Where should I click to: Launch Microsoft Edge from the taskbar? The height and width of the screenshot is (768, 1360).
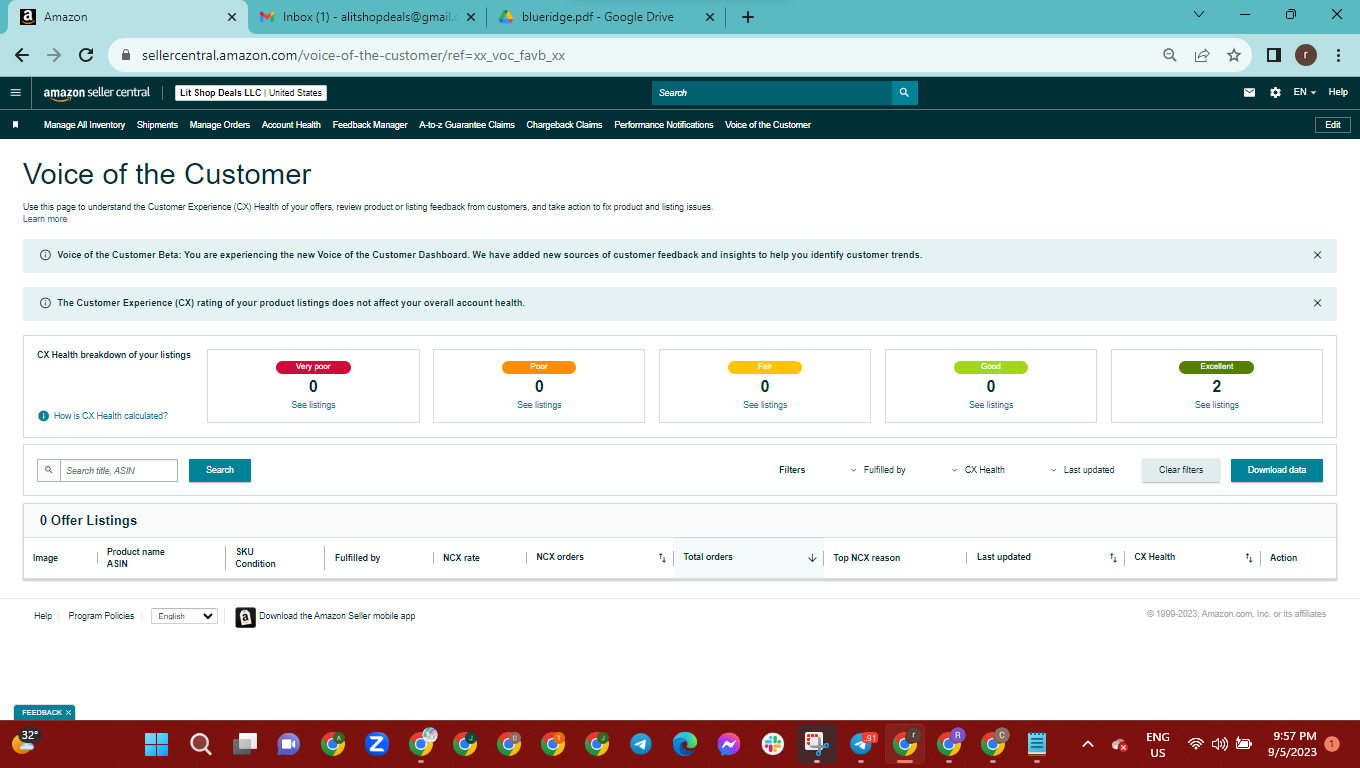[685, 744]
